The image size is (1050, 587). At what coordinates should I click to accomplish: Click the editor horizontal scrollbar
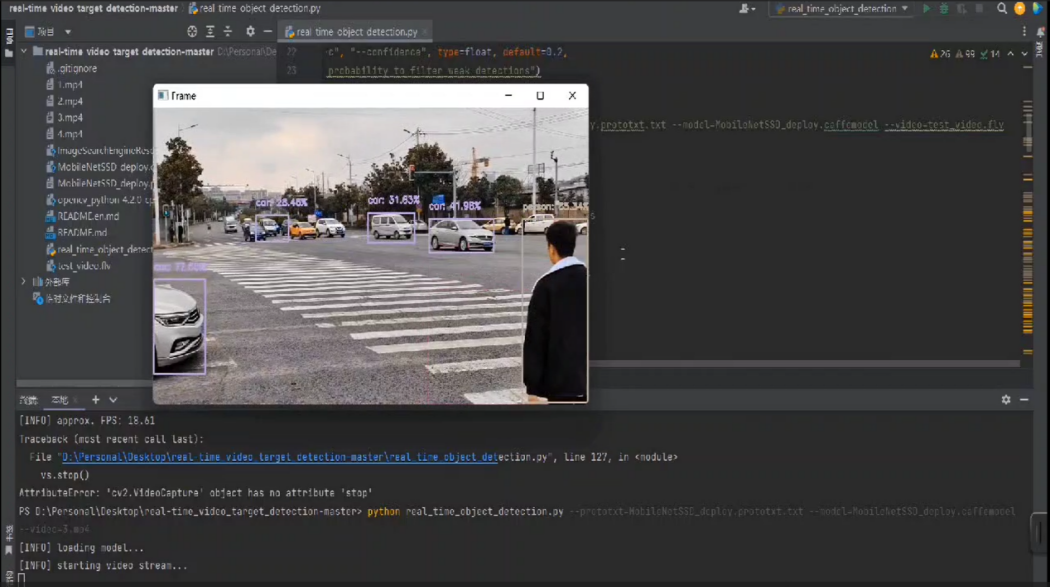click(x=804, y=363)
